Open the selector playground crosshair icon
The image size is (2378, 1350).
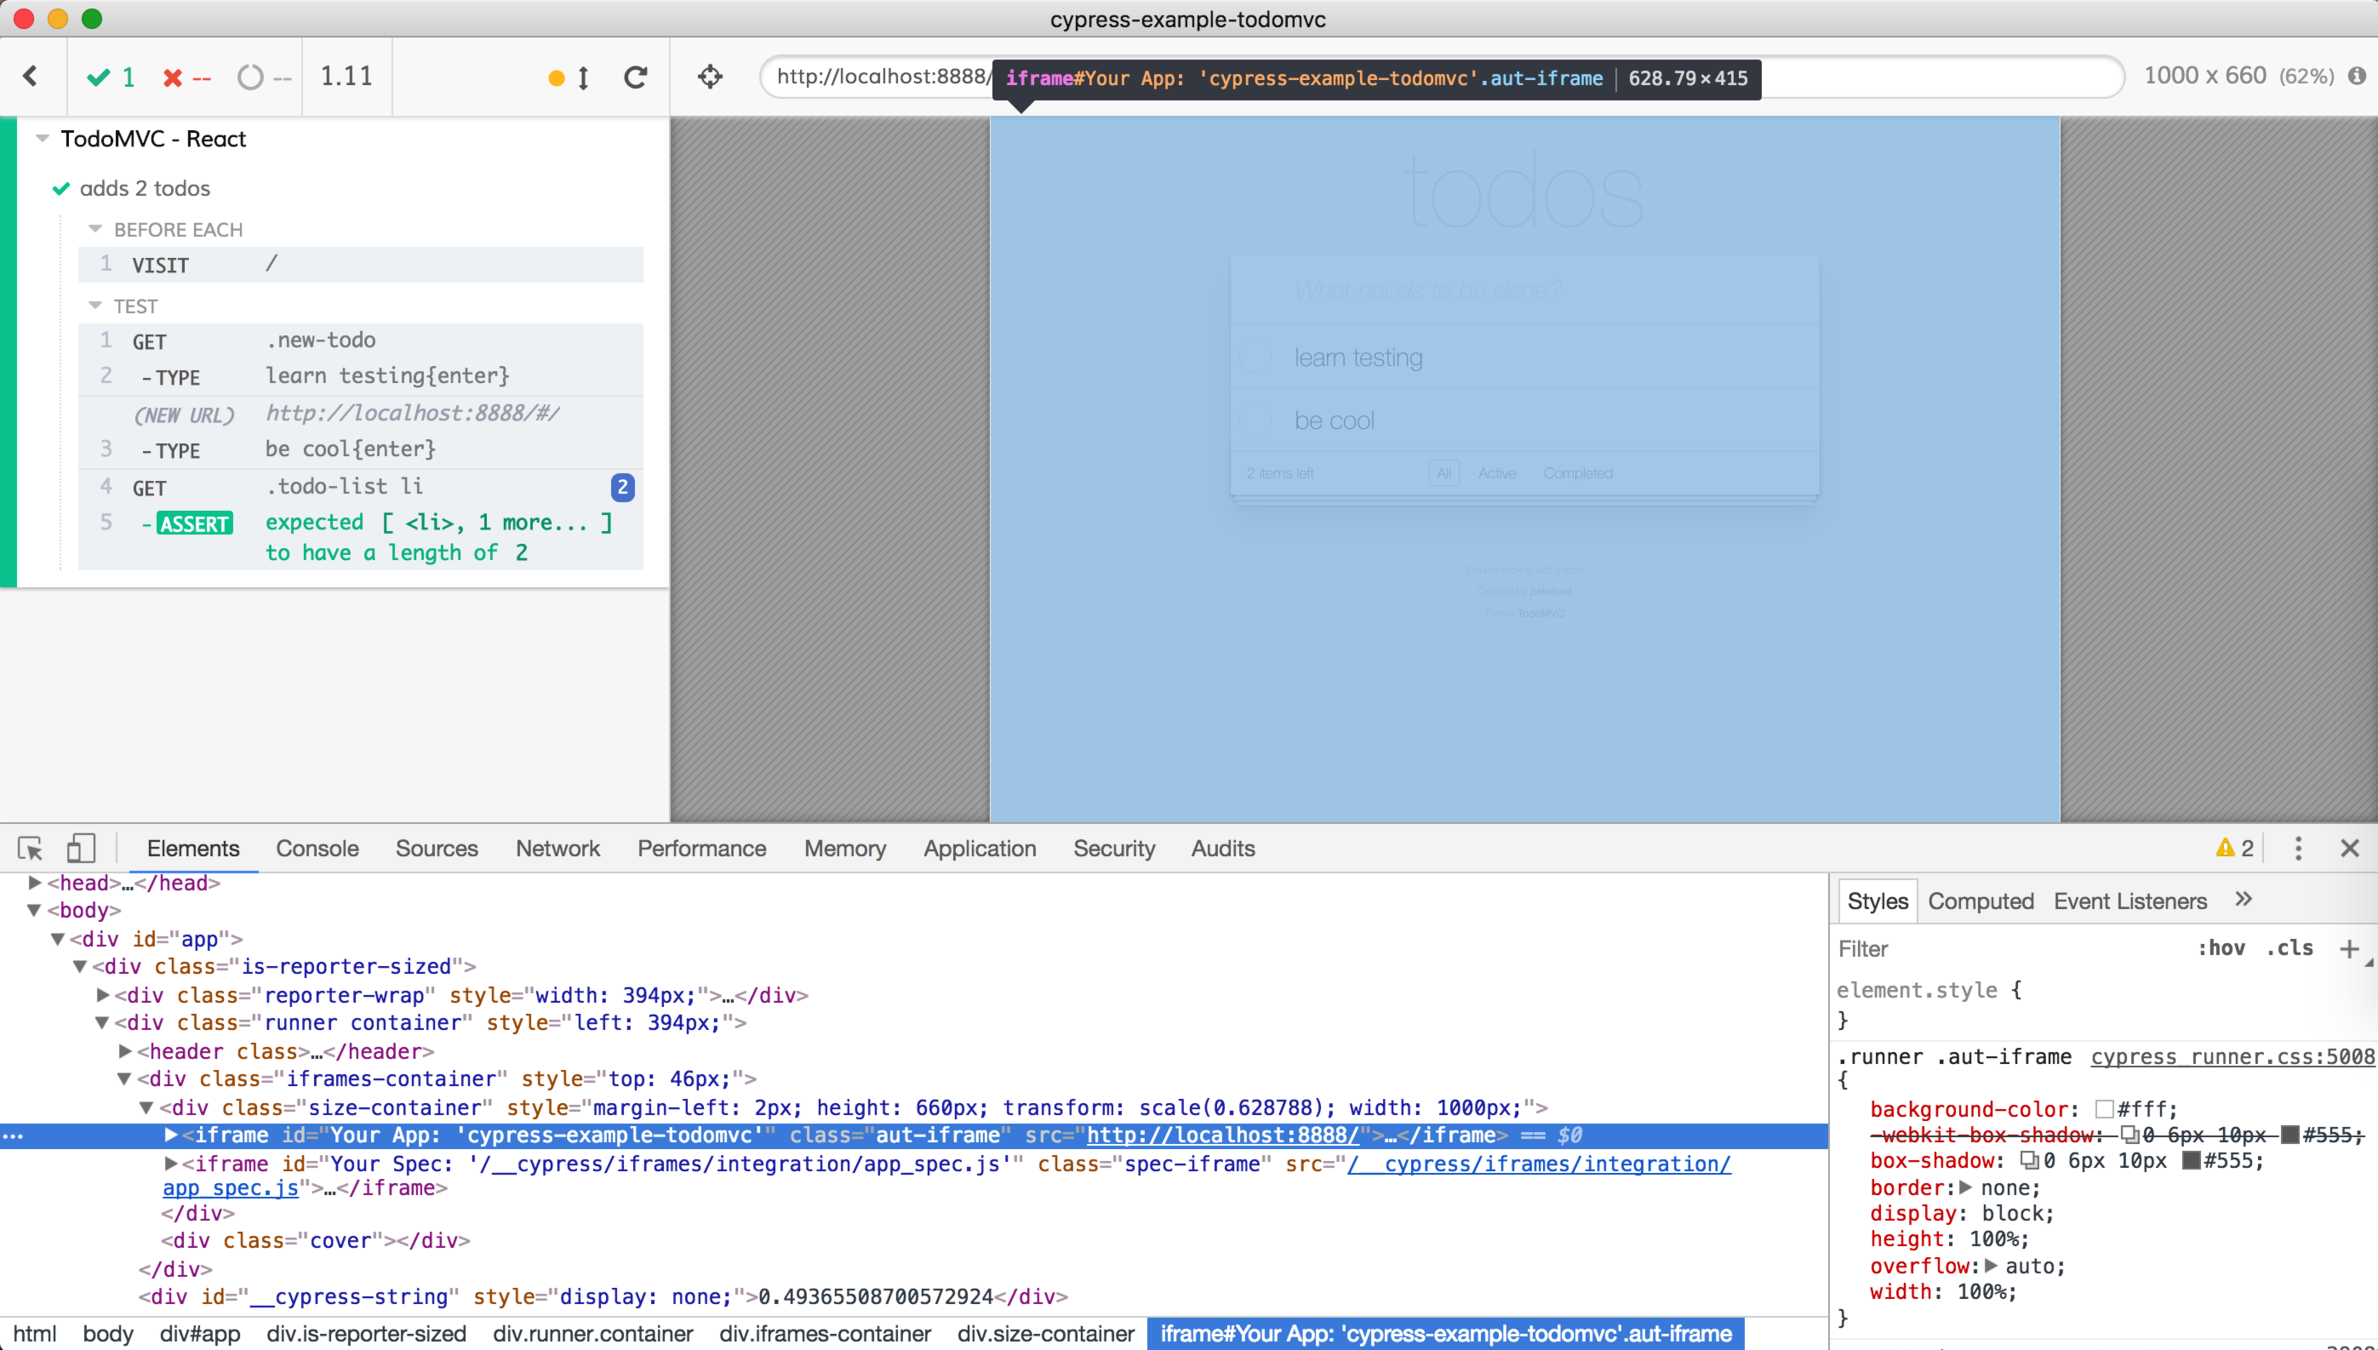(x=710, y=77)
